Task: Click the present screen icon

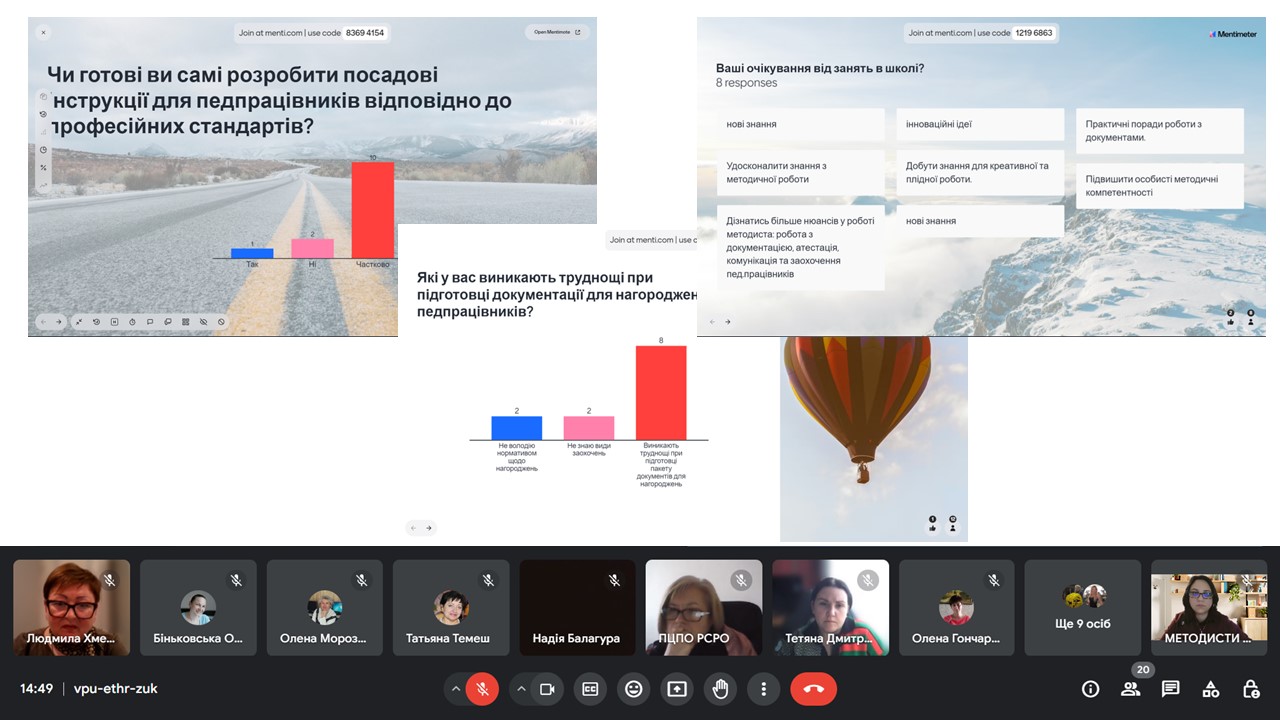Action: pos(677,689)
